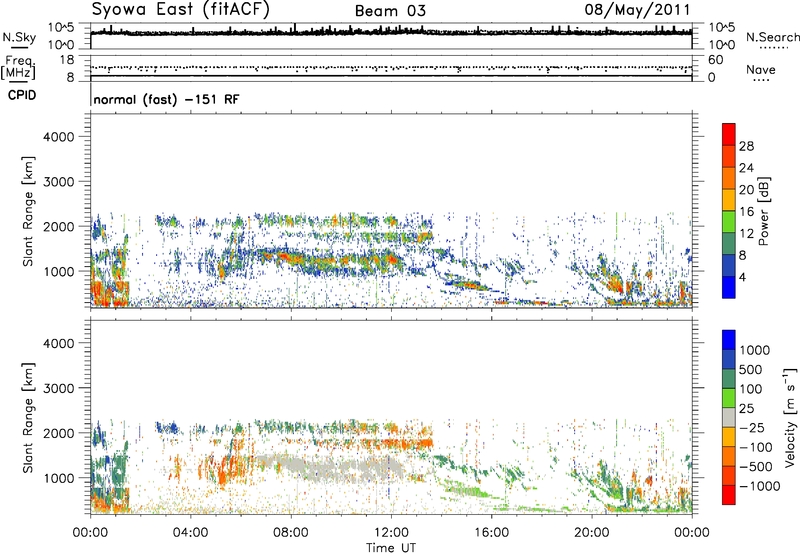This screenshot has height=554, width=800.
Task: Click the "Nave" legend label
Action: [x=761, y=69]
